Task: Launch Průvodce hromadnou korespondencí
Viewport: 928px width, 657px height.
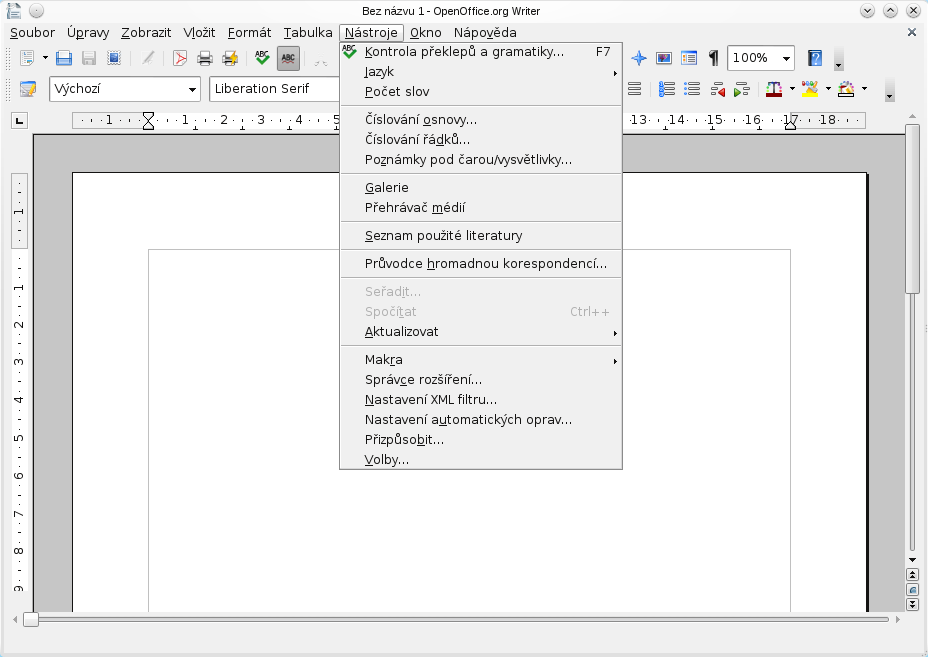Action: tap(481, 264)
